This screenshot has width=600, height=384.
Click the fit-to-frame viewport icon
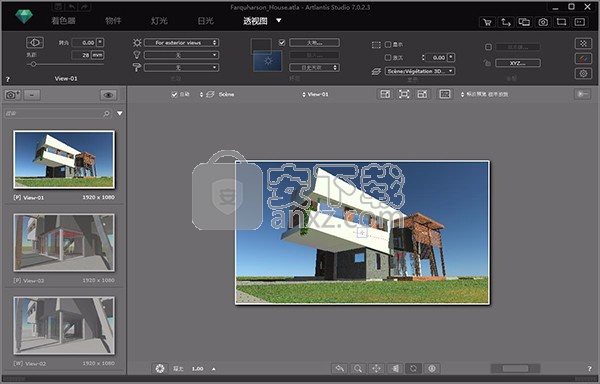tap(404, 94)
